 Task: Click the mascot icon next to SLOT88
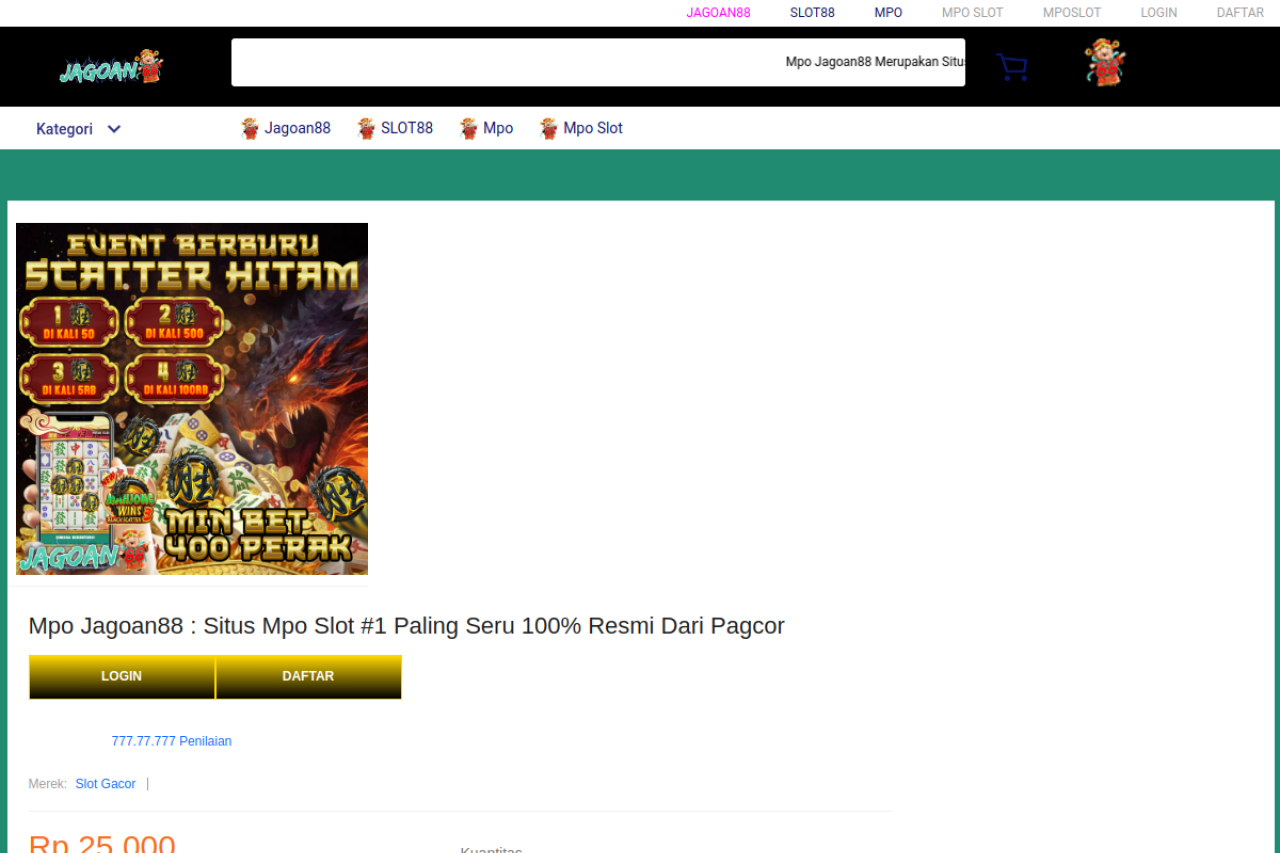tap(367, 128)
